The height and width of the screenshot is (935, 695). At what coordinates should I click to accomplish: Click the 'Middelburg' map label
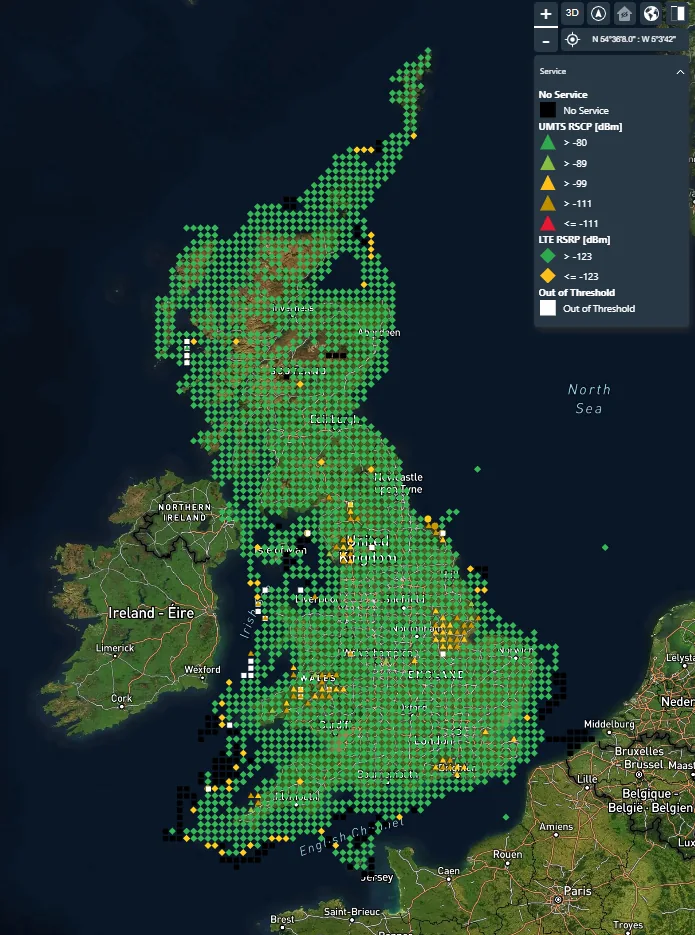(x=609, y=725)
